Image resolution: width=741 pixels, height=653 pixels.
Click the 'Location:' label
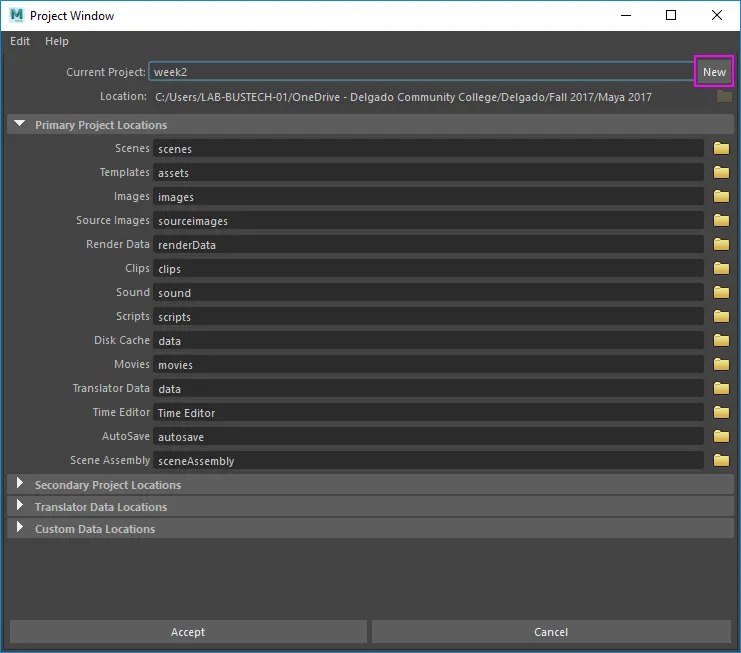click(123, 96)
